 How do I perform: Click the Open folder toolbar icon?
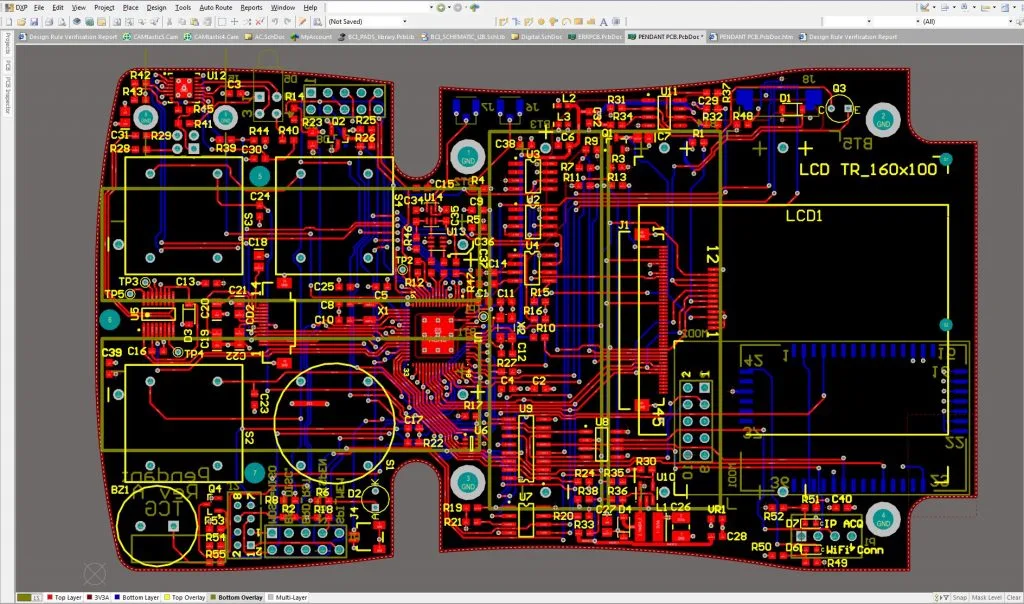(21, 22)
